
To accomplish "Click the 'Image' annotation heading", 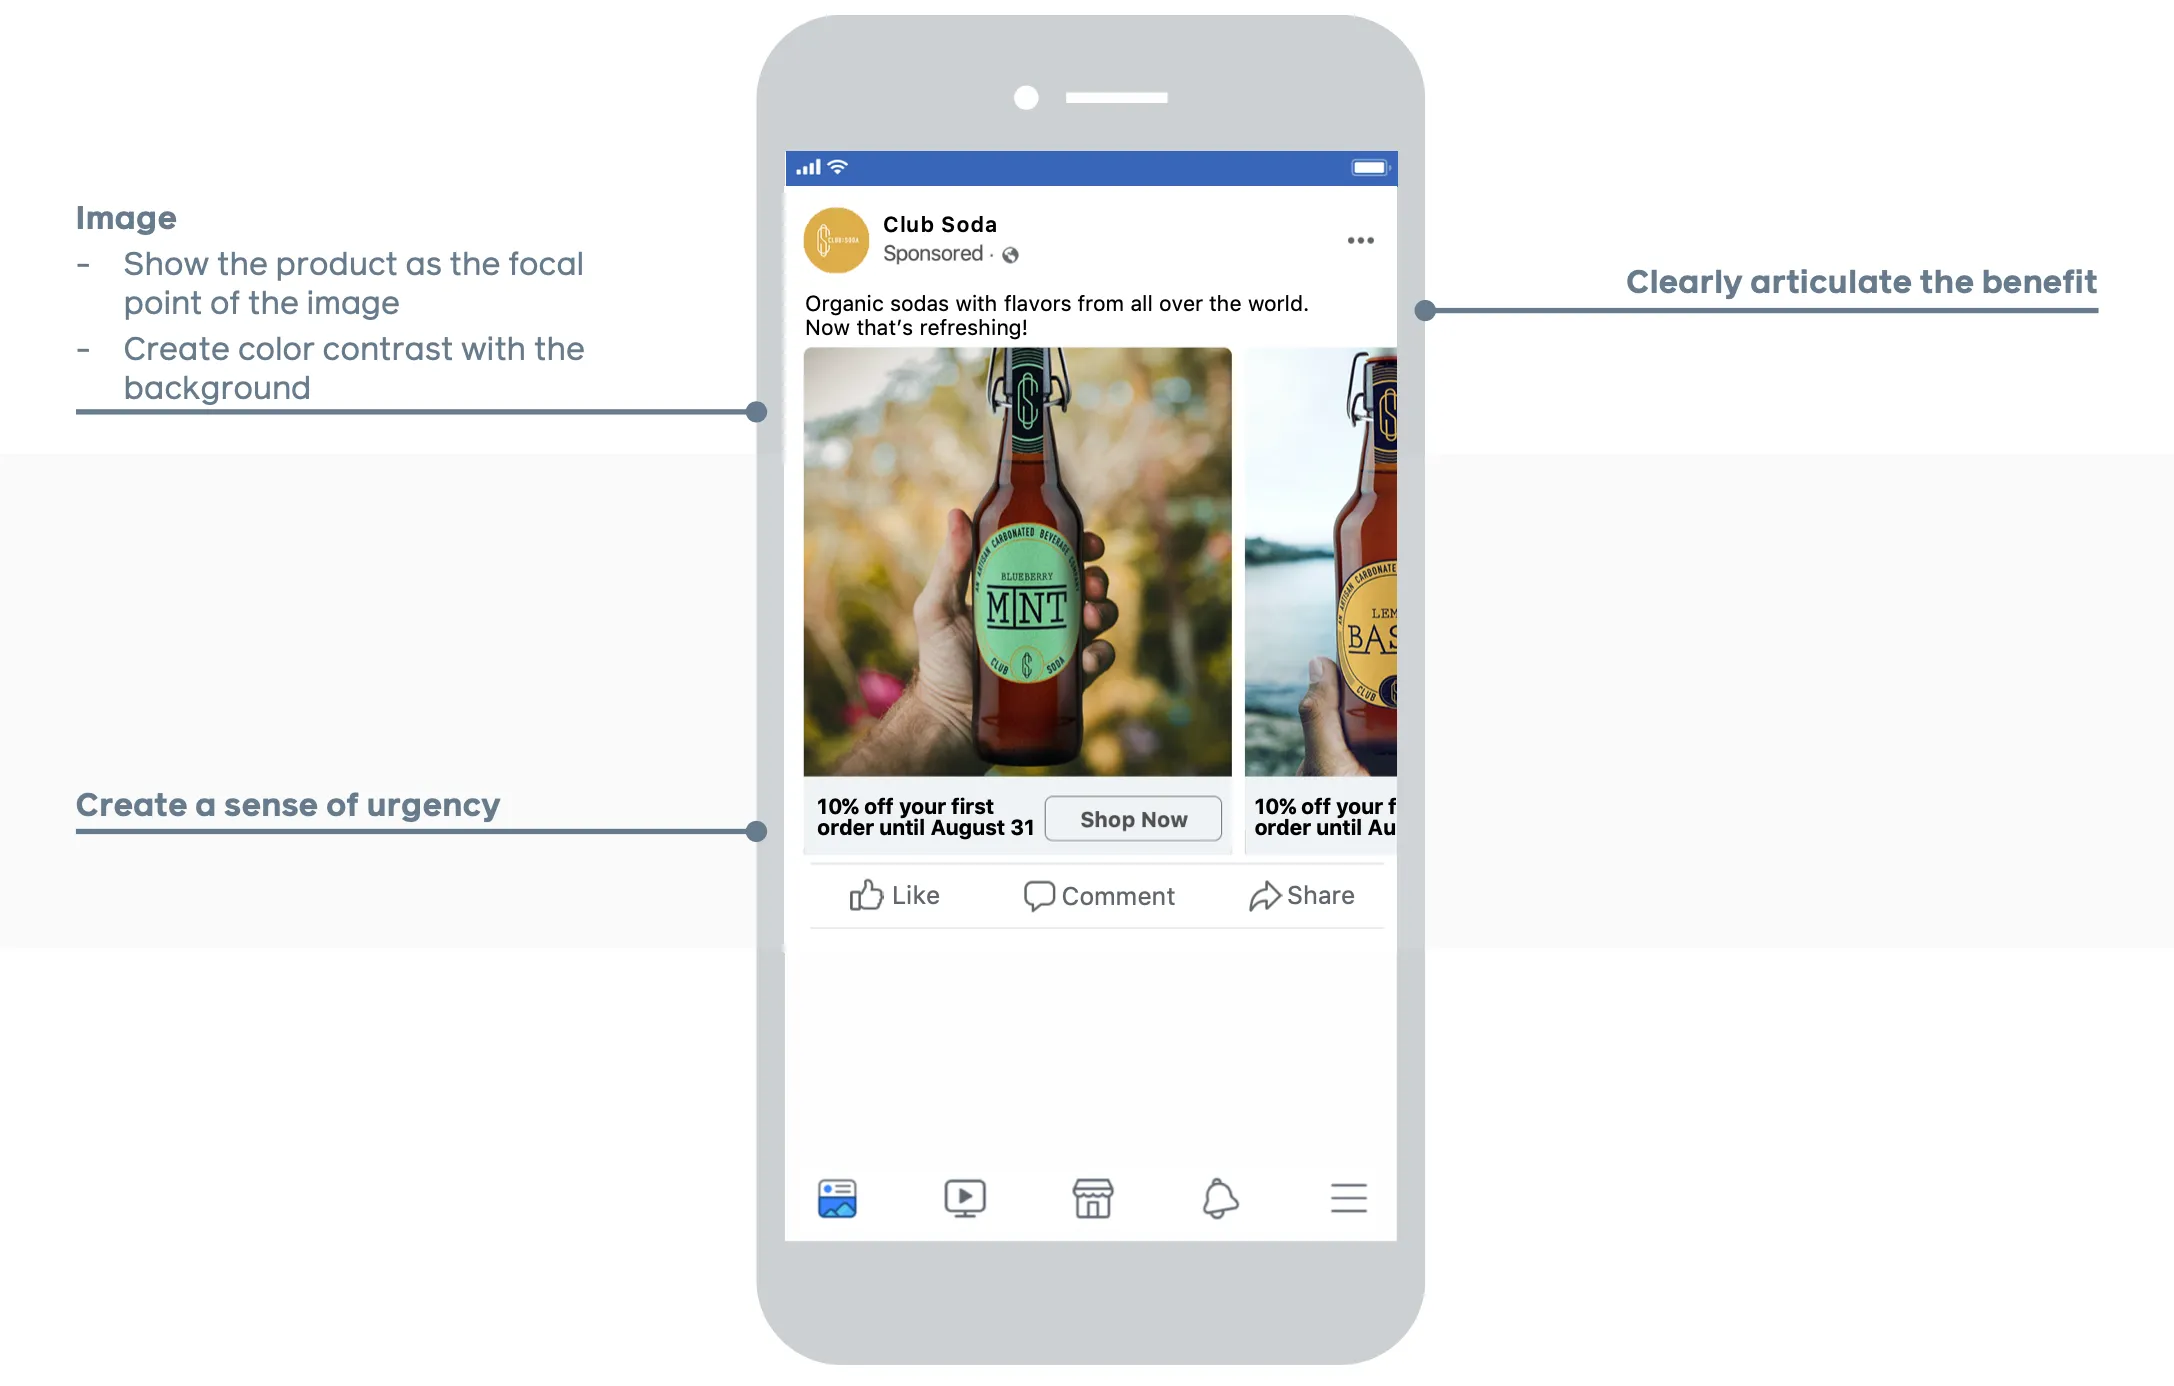I will coord(126,218).
